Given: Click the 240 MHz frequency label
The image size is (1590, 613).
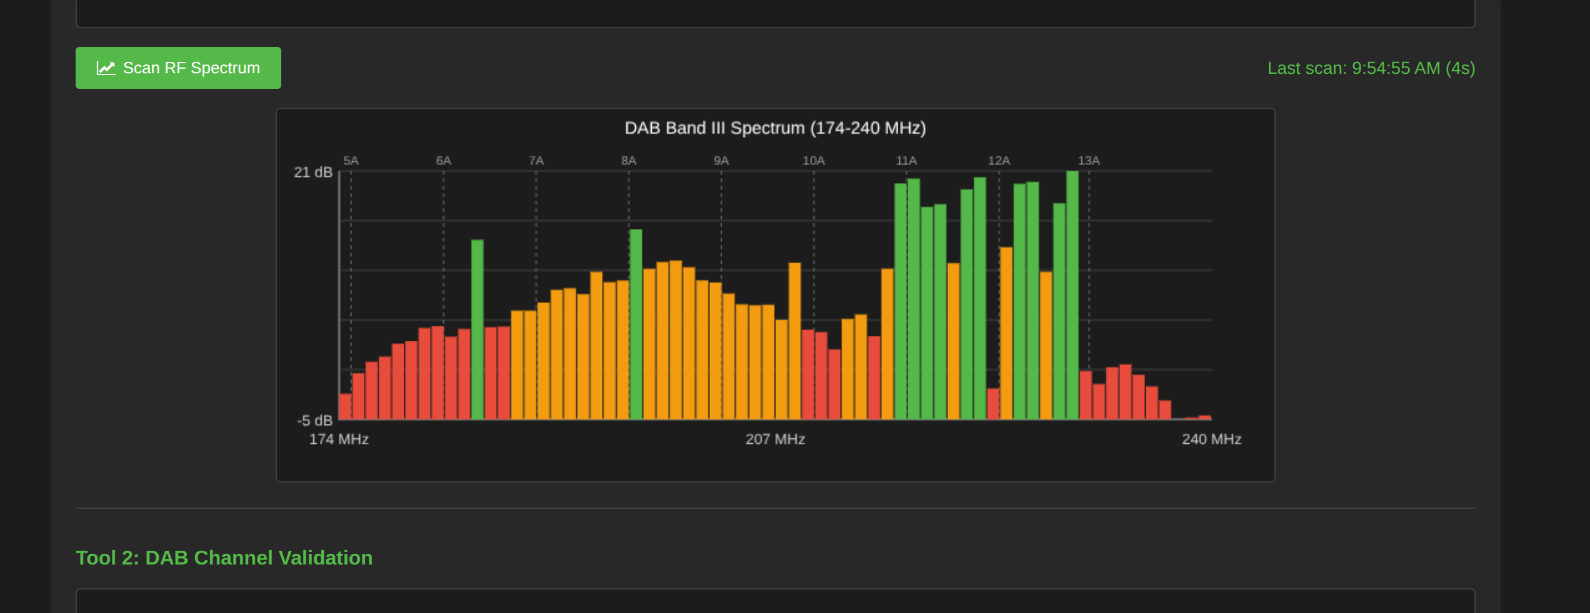Looking at the screenshot, I should pyautogui.click(x=1211, y=439).
